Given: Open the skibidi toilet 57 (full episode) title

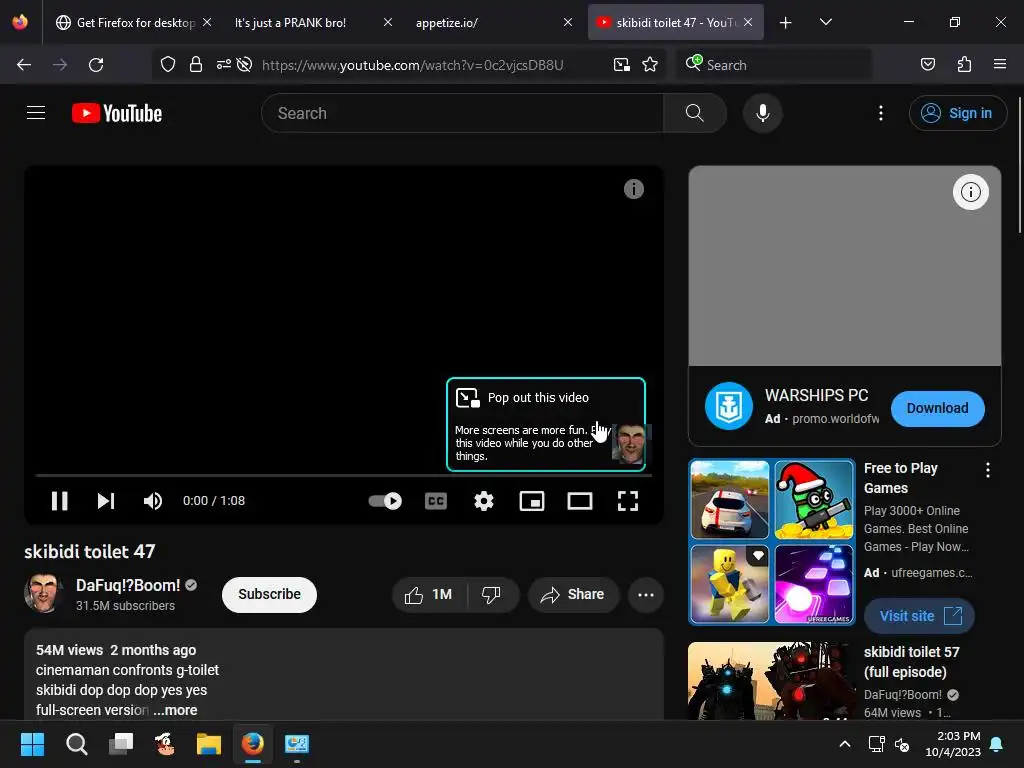Looking at the screenshot, I should tap(911, 662).
